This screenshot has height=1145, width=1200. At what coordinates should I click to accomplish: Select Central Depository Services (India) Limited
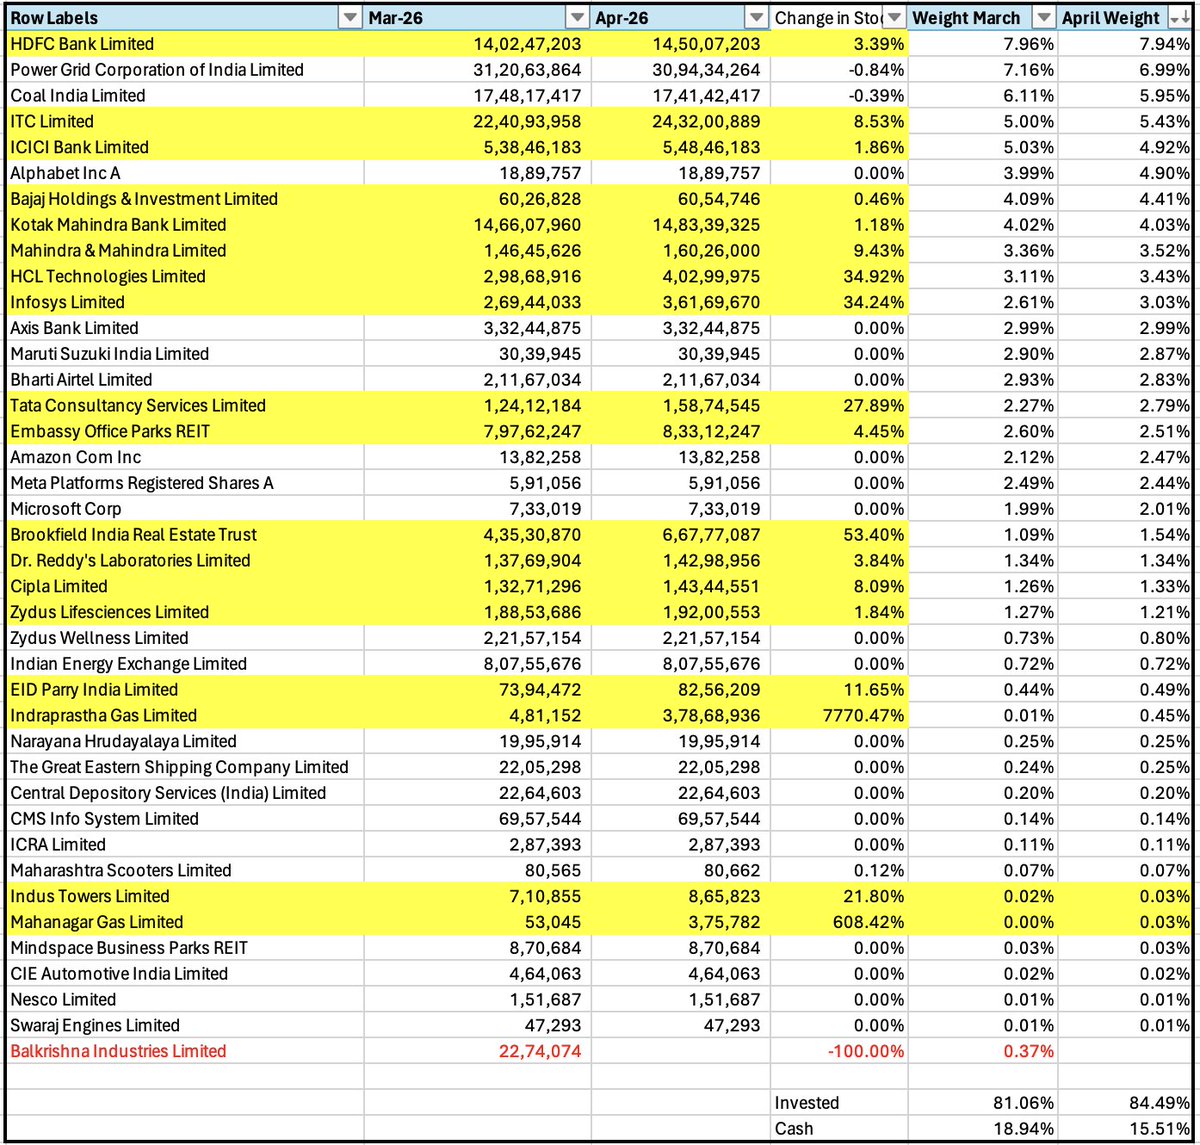pyautogui.click(x=185, y=793)
